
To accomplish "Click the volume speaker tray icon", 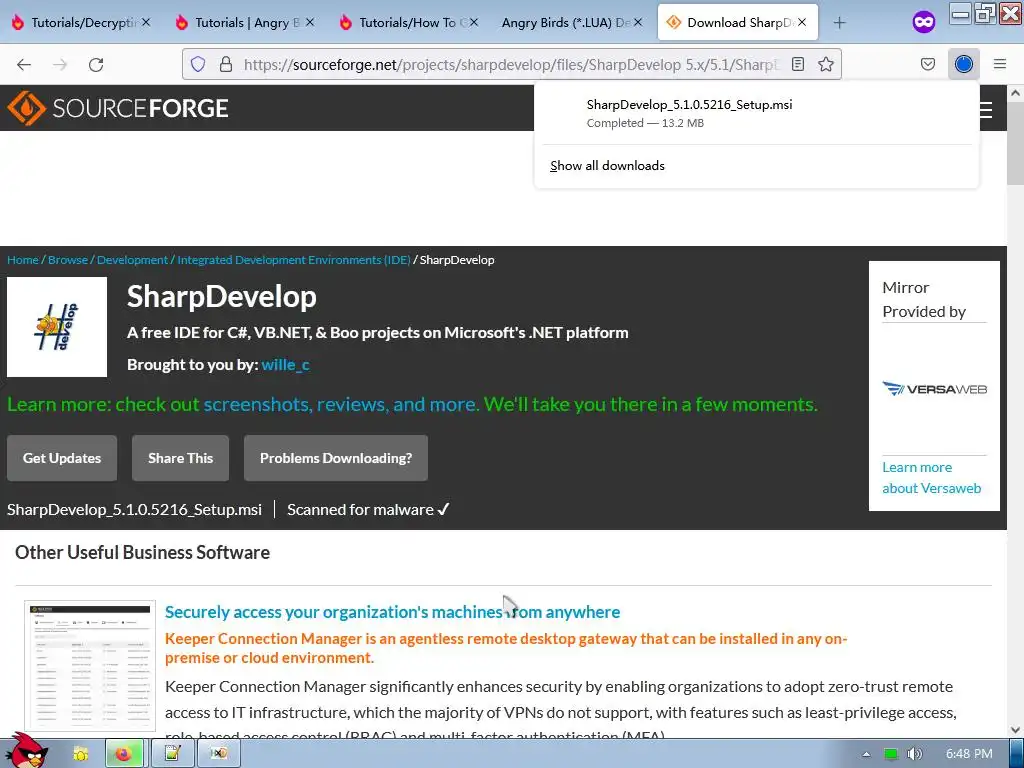I will tap(915, 754).
